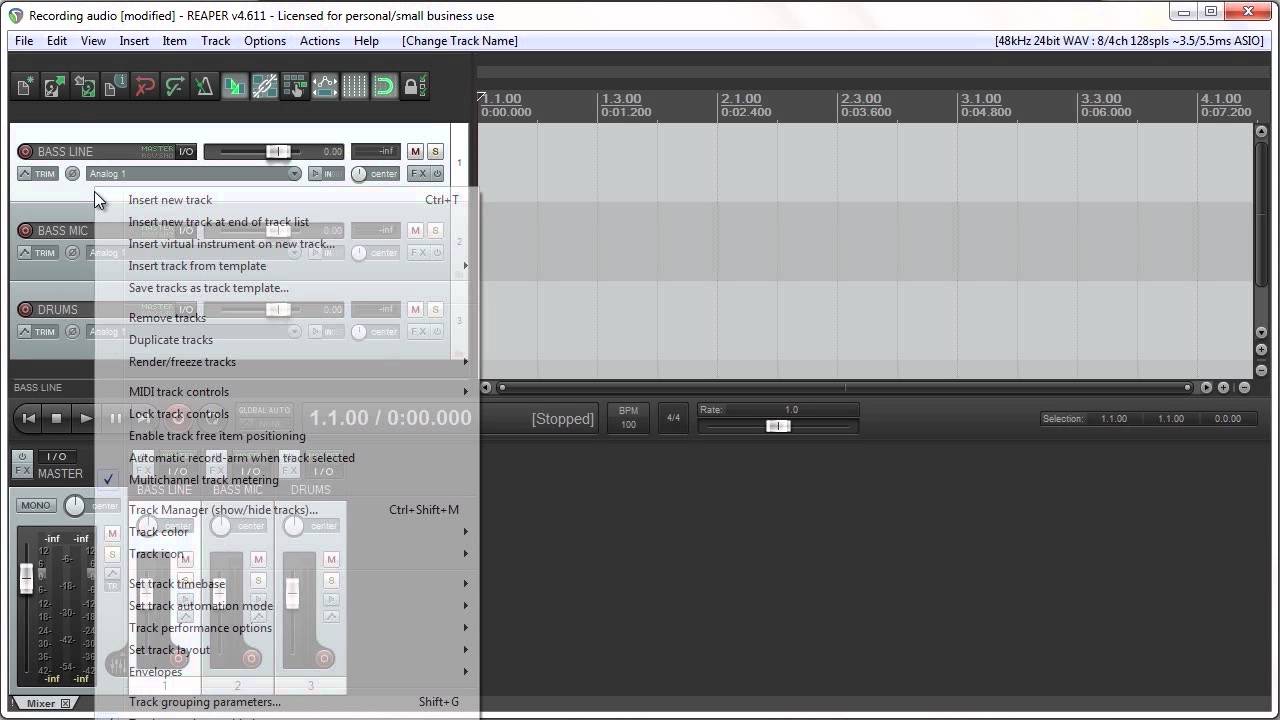
Task: Click the transport go-to-start button
Action: click(x=29, y=418)
